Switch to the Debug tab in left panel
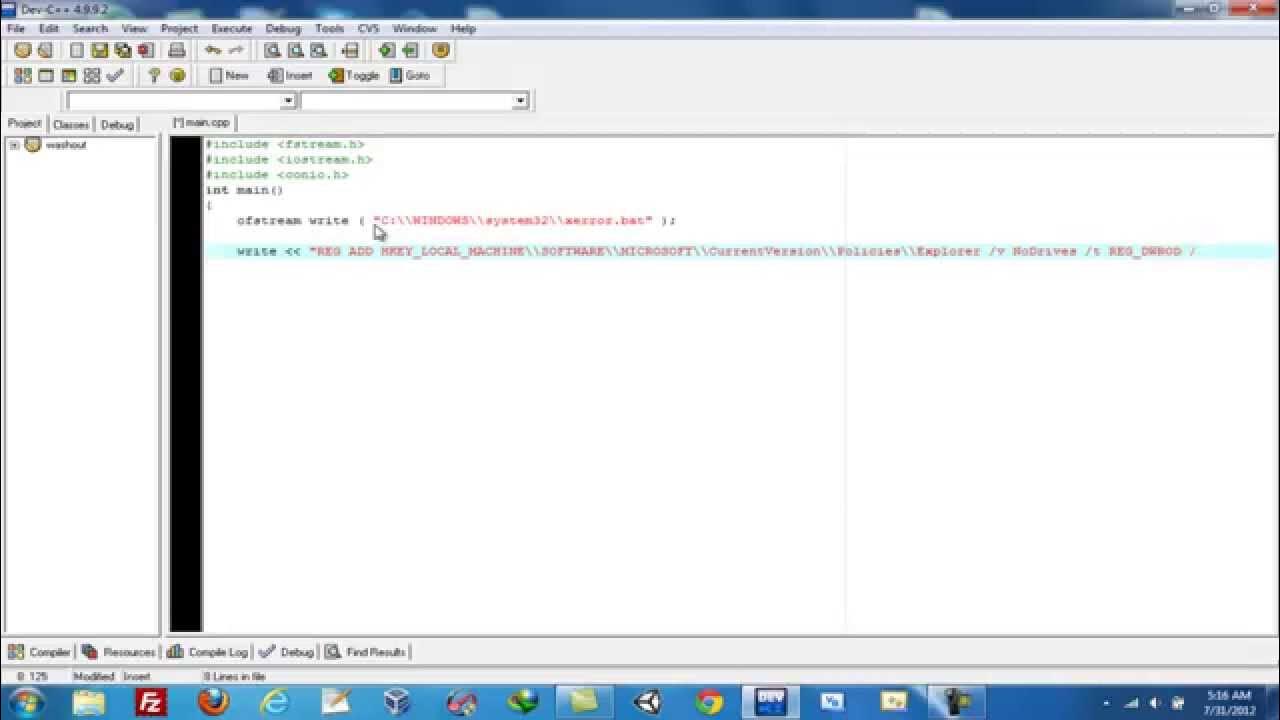 117,125
